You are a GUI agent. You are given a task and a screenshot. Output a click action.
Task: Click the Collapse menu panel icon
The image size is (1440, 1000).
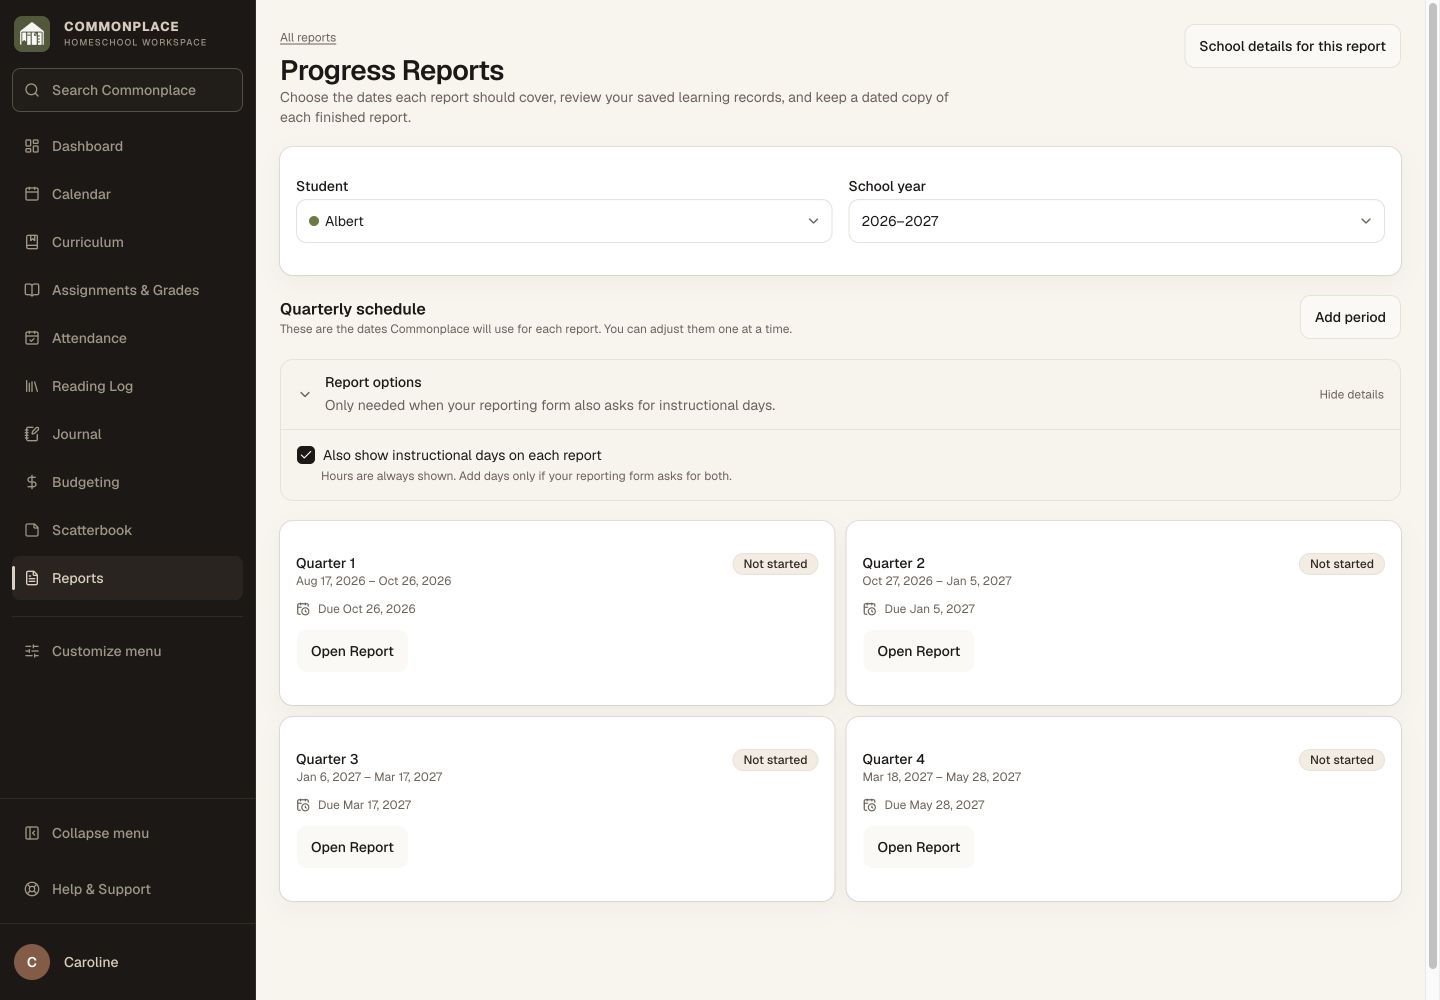pos(32,833)
